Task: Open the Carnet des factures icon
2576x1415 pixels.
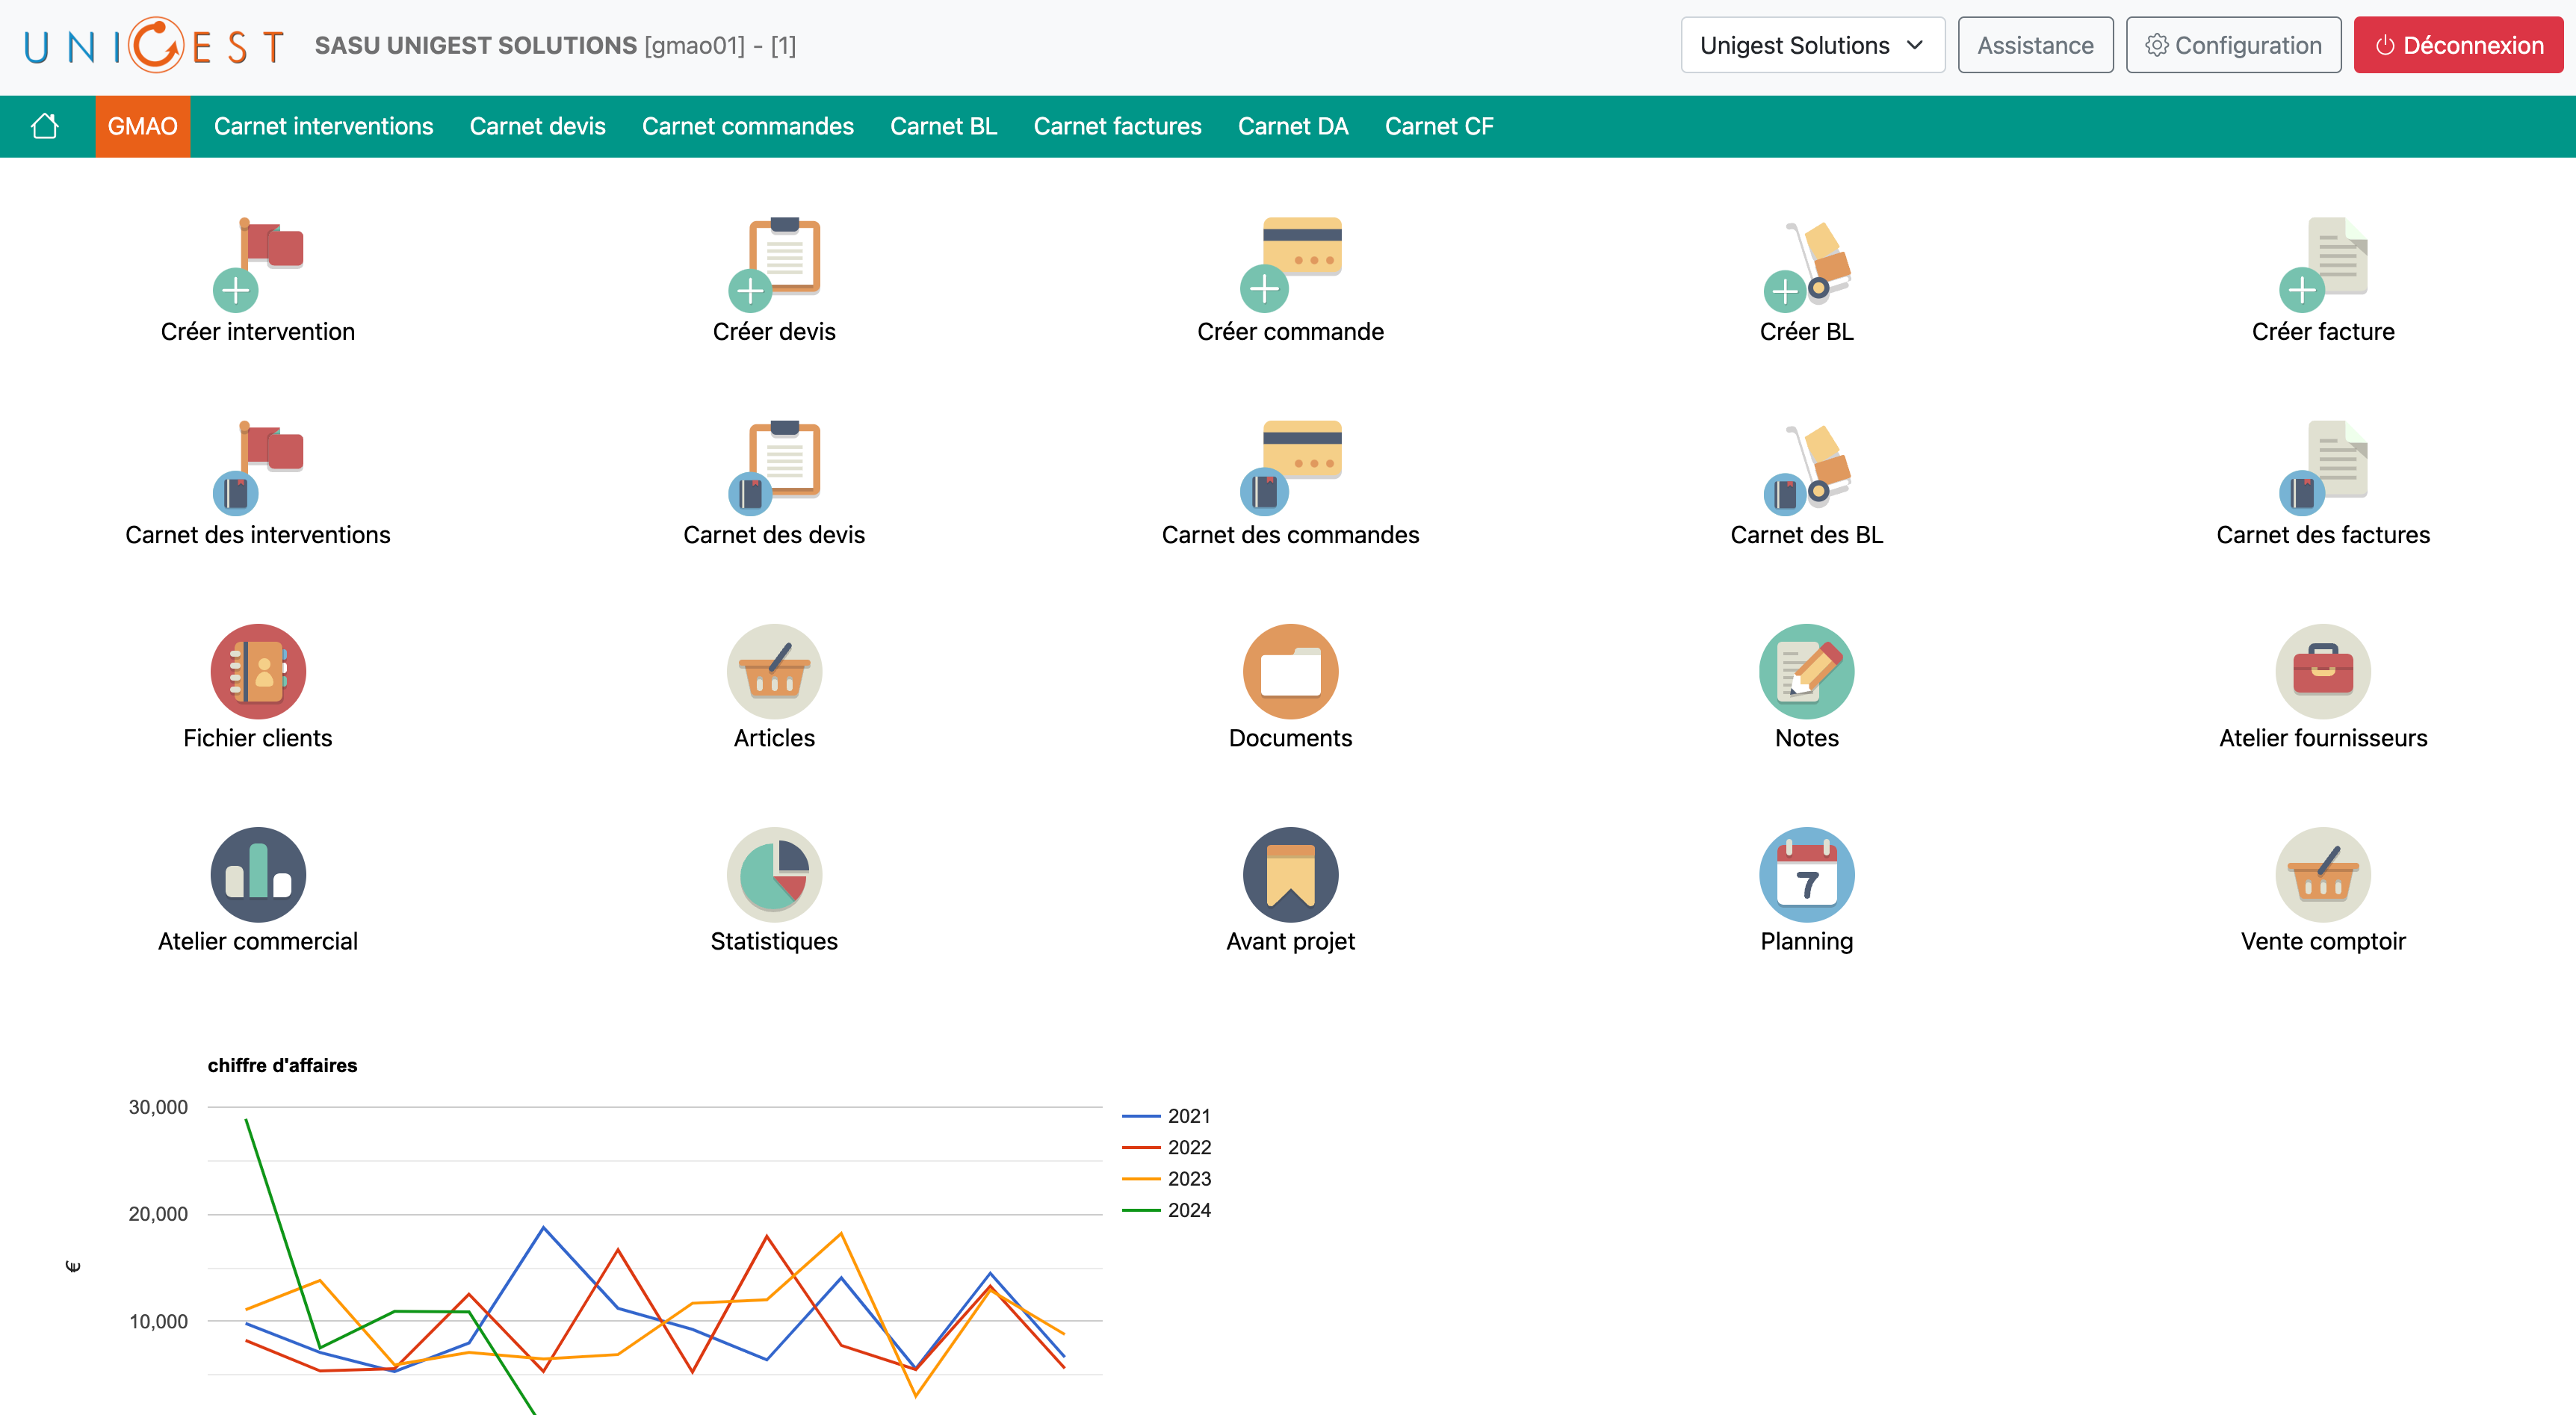Action: point(2323,467)
